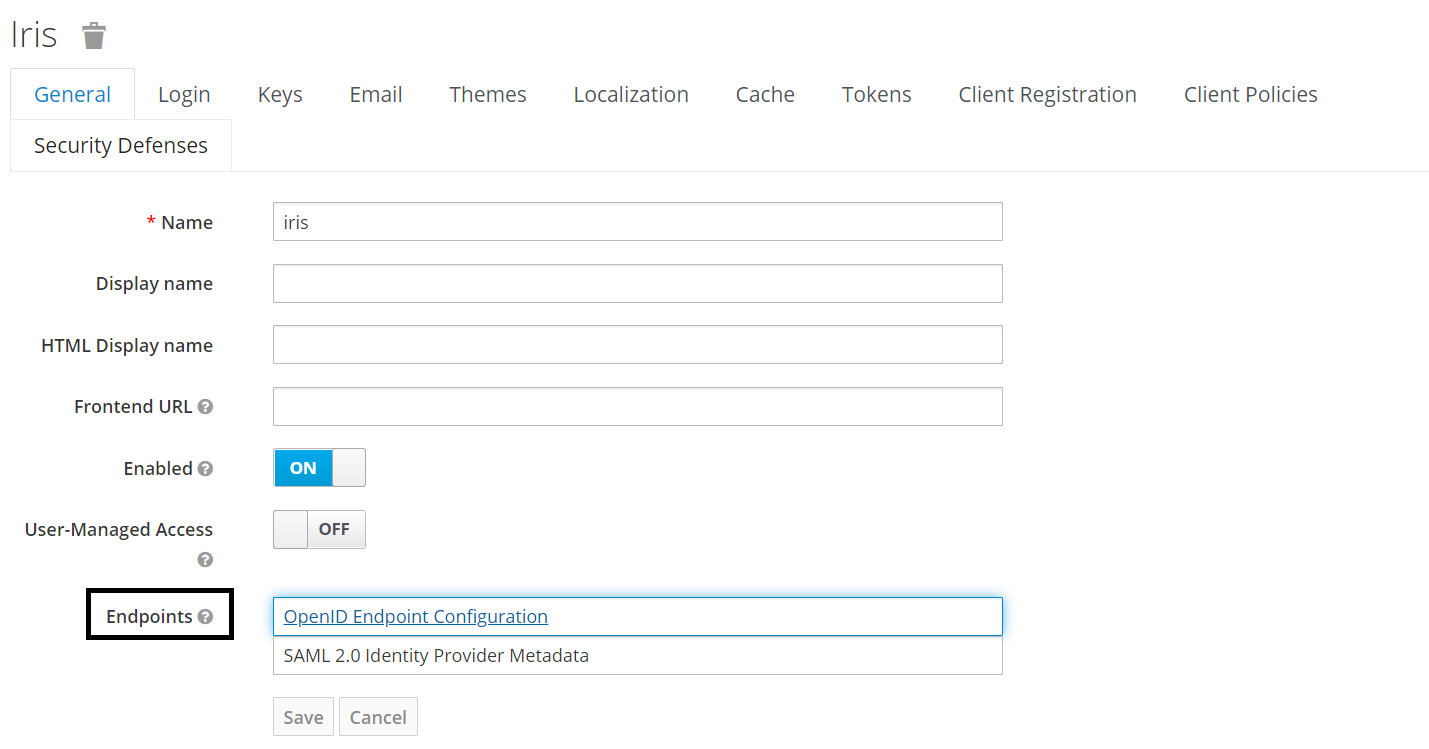Open OpenID Endpoint Configuration link
This screenshot has height=749, width=1429.
pyautogui.click(x=415, y=617)
